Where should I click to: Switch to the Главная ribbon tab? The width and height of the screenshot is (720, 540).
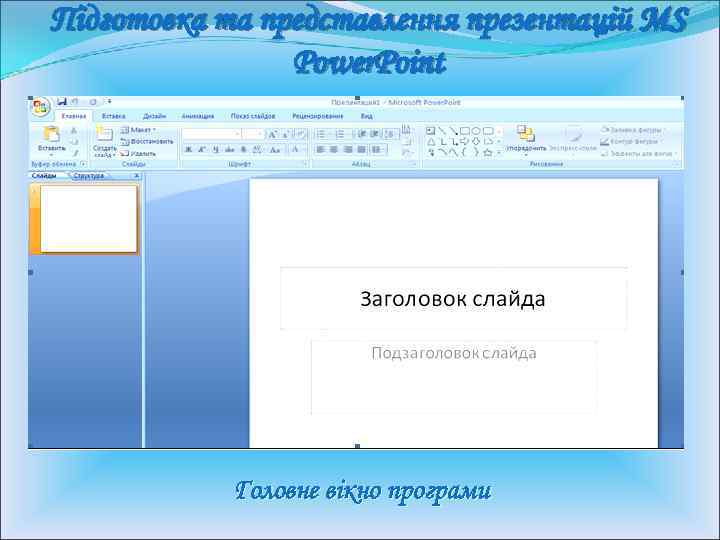click(74, 116)
